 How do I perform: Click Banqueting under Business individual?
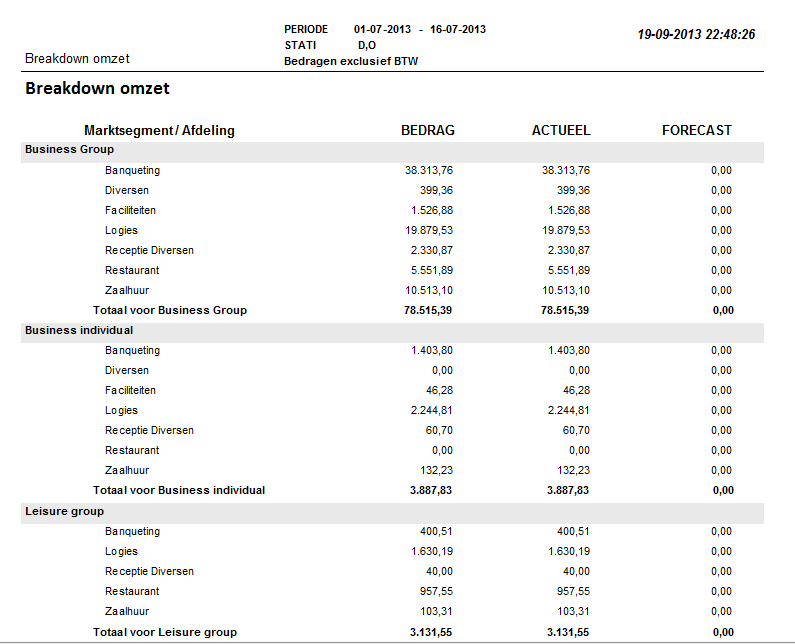132,351
